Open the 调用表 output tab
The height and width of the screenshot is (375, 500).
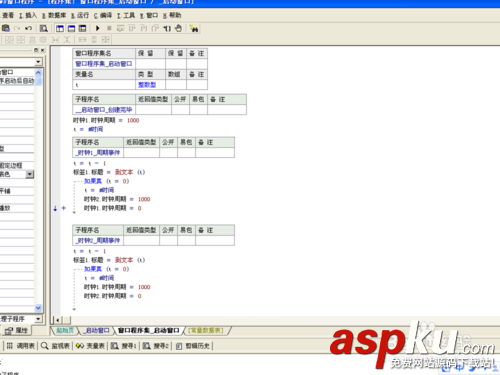(21, 346)
